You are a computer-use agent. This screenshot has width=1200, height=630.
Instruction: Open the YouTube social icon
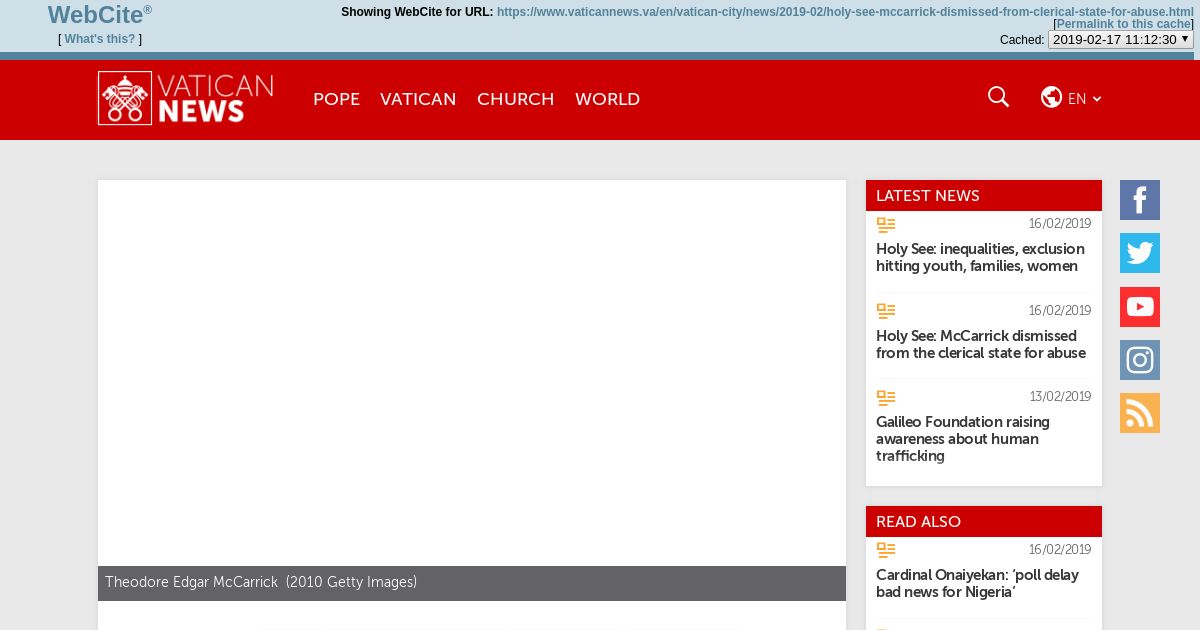tap(1140, 307)
